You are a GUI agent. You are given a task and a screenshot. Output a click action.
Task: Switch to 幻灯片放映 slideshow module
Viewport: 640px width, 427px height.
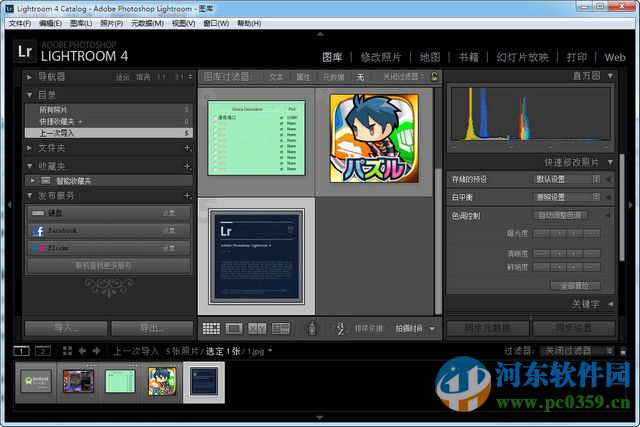[522, 57]
